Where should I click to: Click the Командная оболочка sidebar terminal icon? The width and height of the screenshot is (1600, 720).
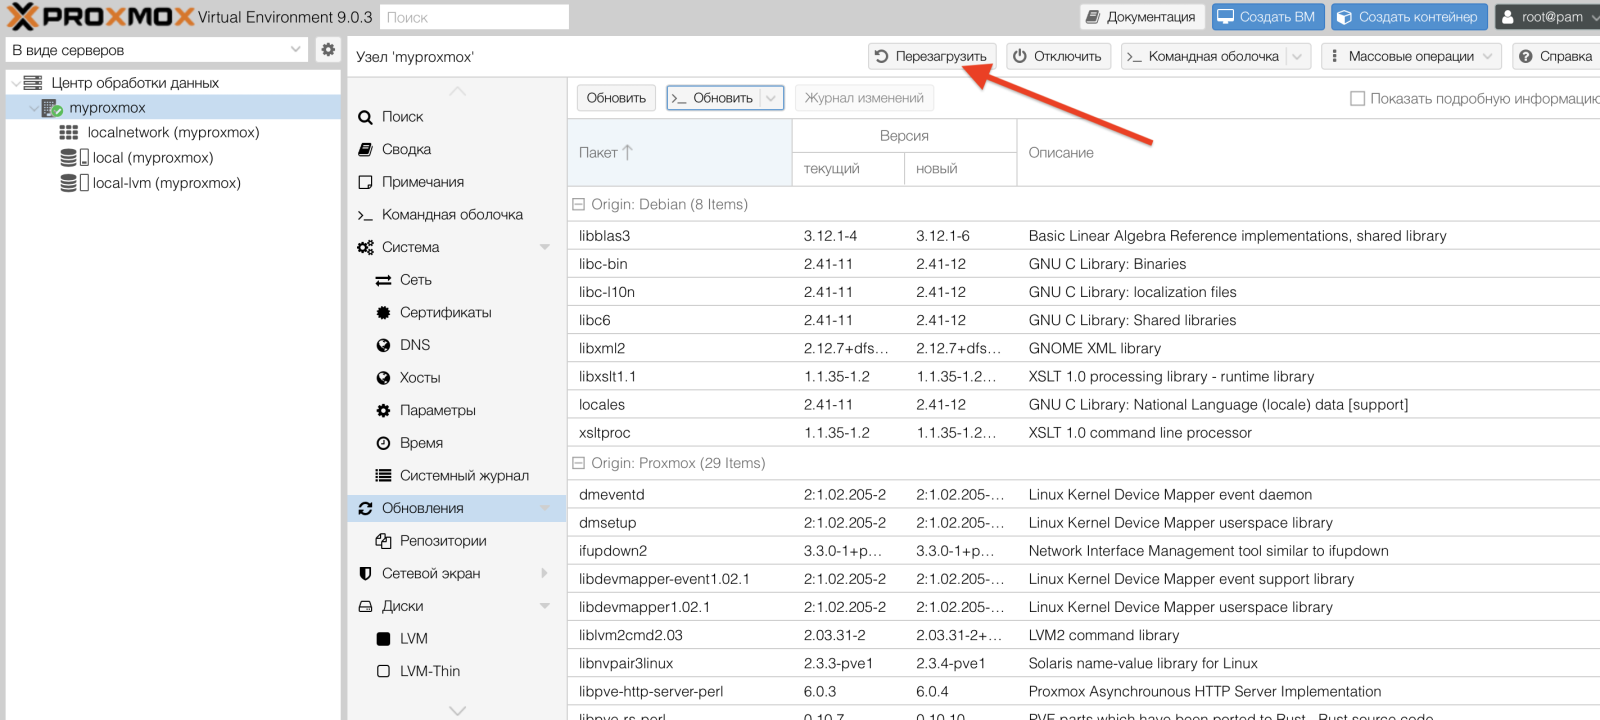[x=365, y=215]
